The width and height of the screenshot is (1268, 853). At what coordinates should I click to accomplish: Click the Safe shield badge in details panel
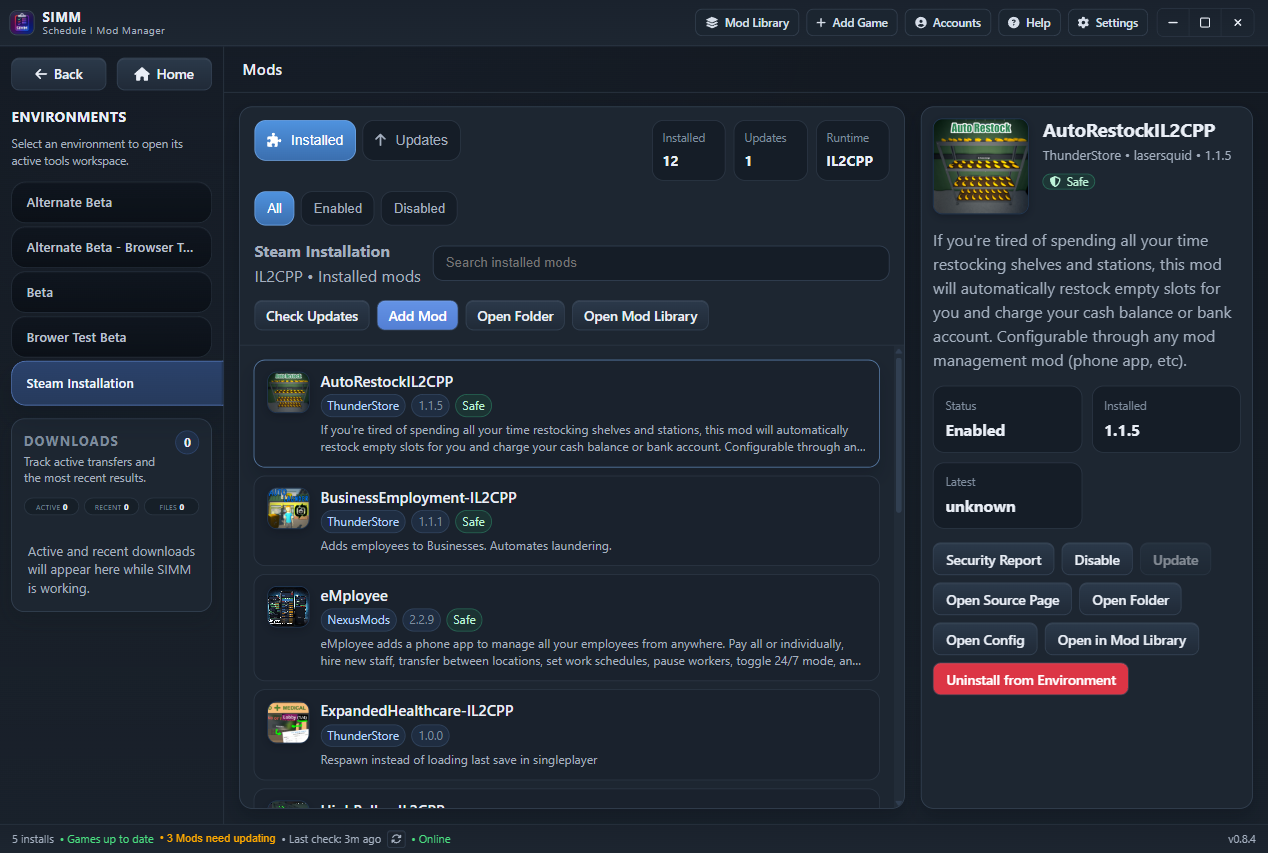click(x=1069, y=182)
